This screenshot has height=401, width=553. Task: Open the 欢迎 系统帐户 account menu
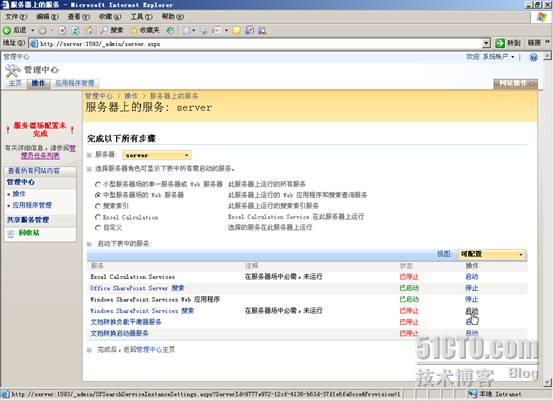tap(490, 57)
